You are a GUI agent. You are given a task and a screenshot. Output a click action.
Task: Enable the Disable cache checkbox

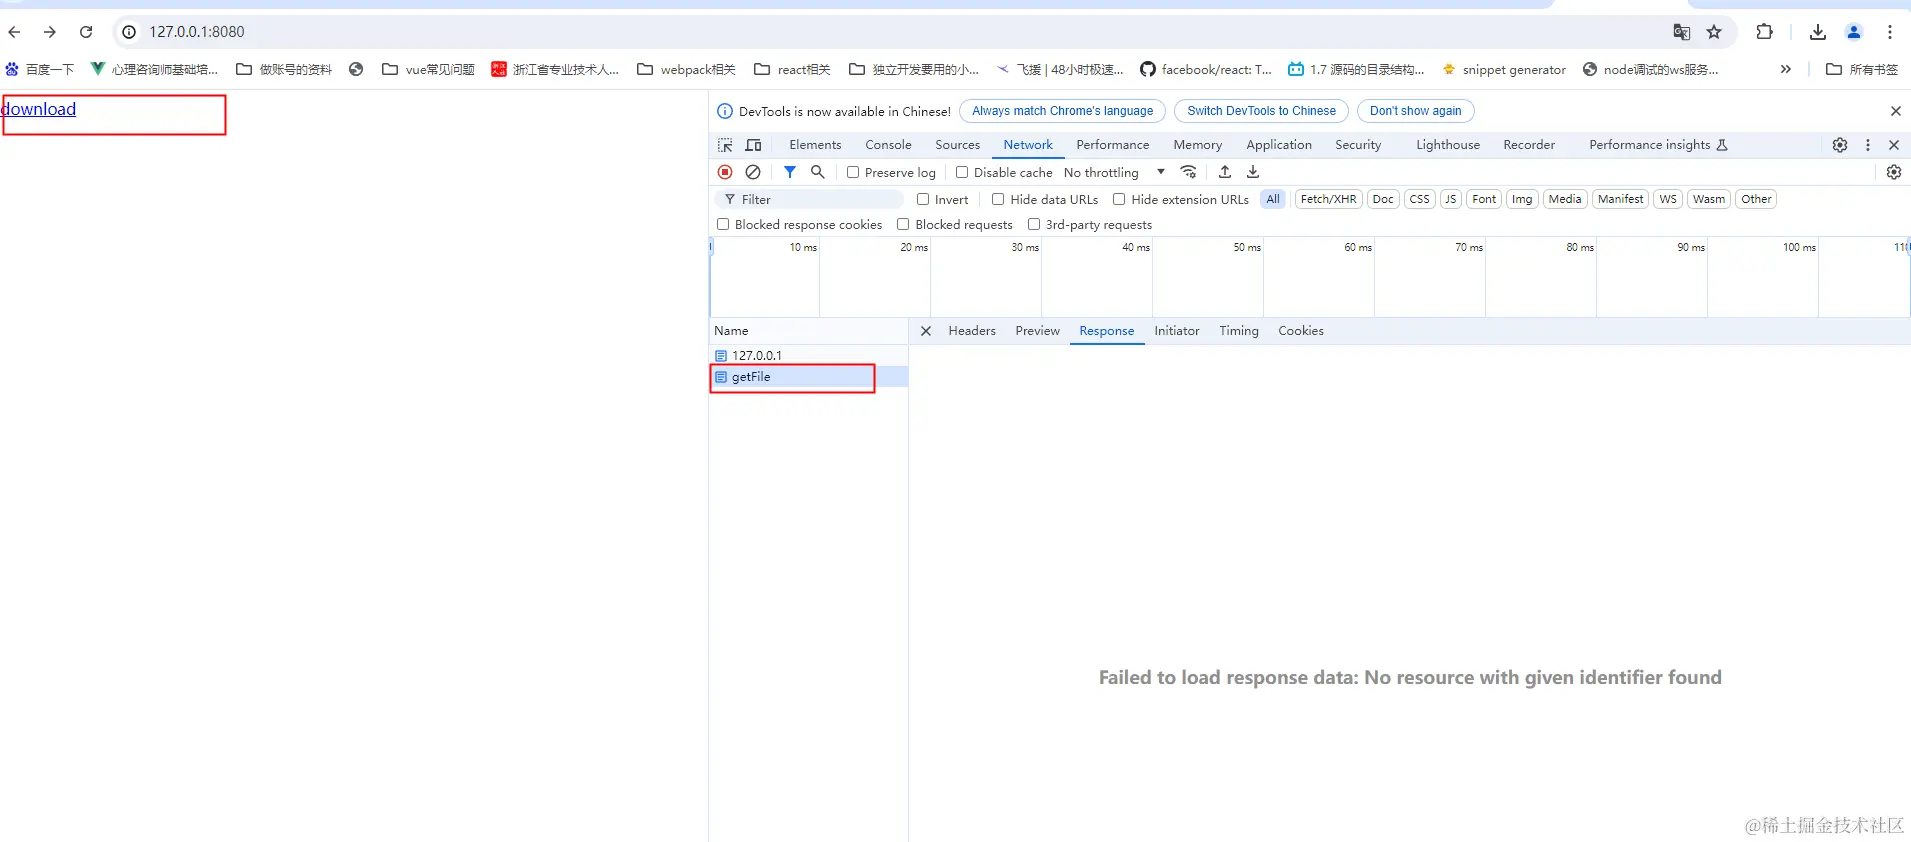point(962,172)
